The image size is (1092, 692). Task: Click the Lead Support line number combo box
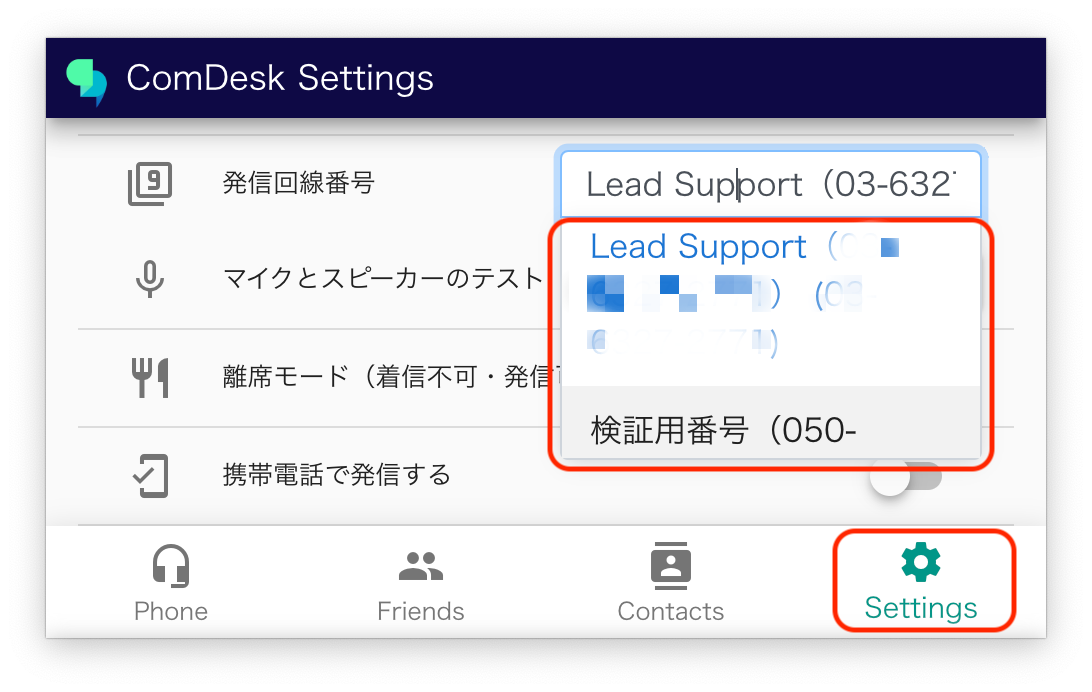tap(772, 184)
